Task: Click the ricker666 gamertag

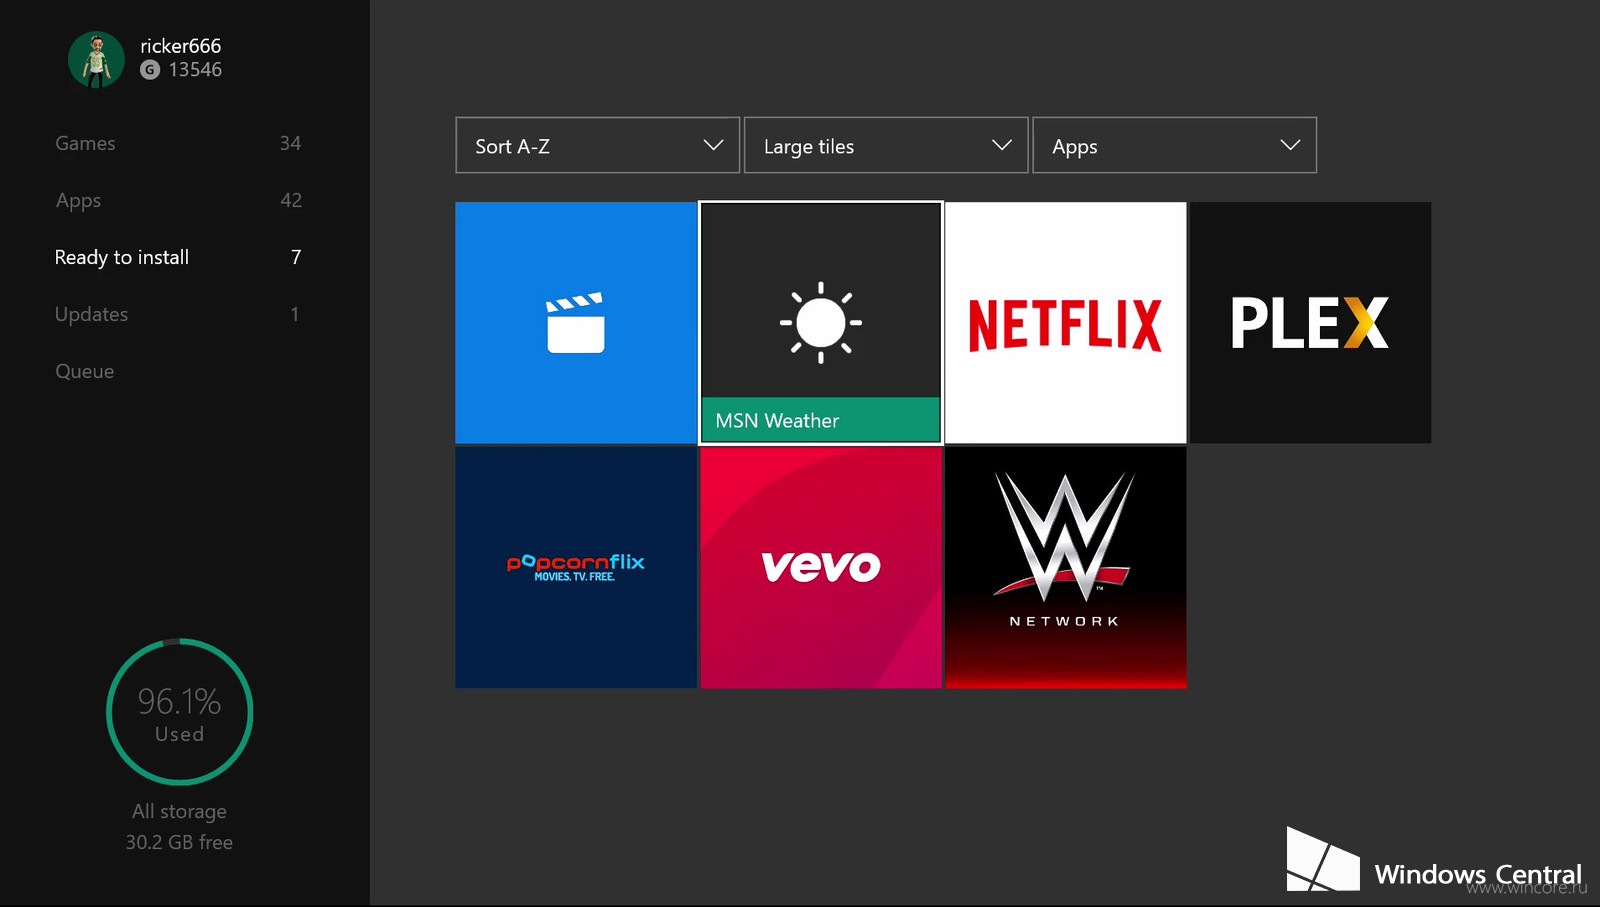Action: coord(181,46)
